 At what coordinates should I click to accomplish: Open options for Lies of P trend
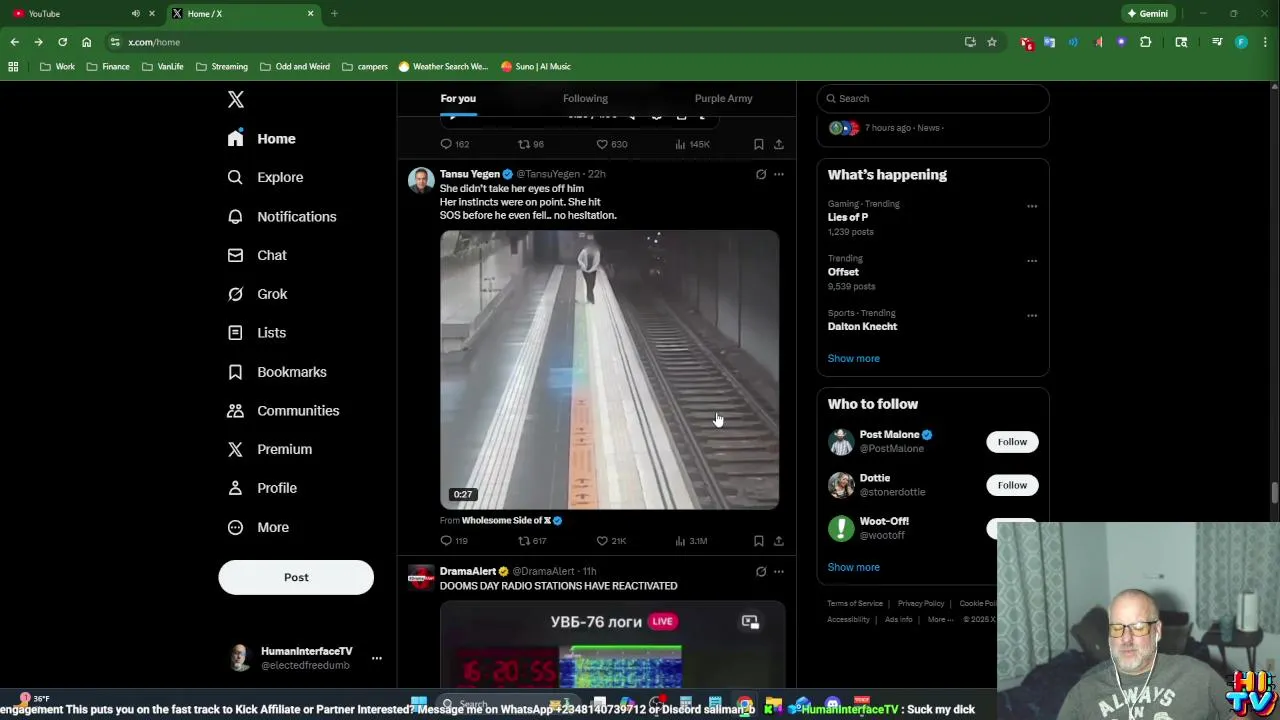(x=1032, y=206)
